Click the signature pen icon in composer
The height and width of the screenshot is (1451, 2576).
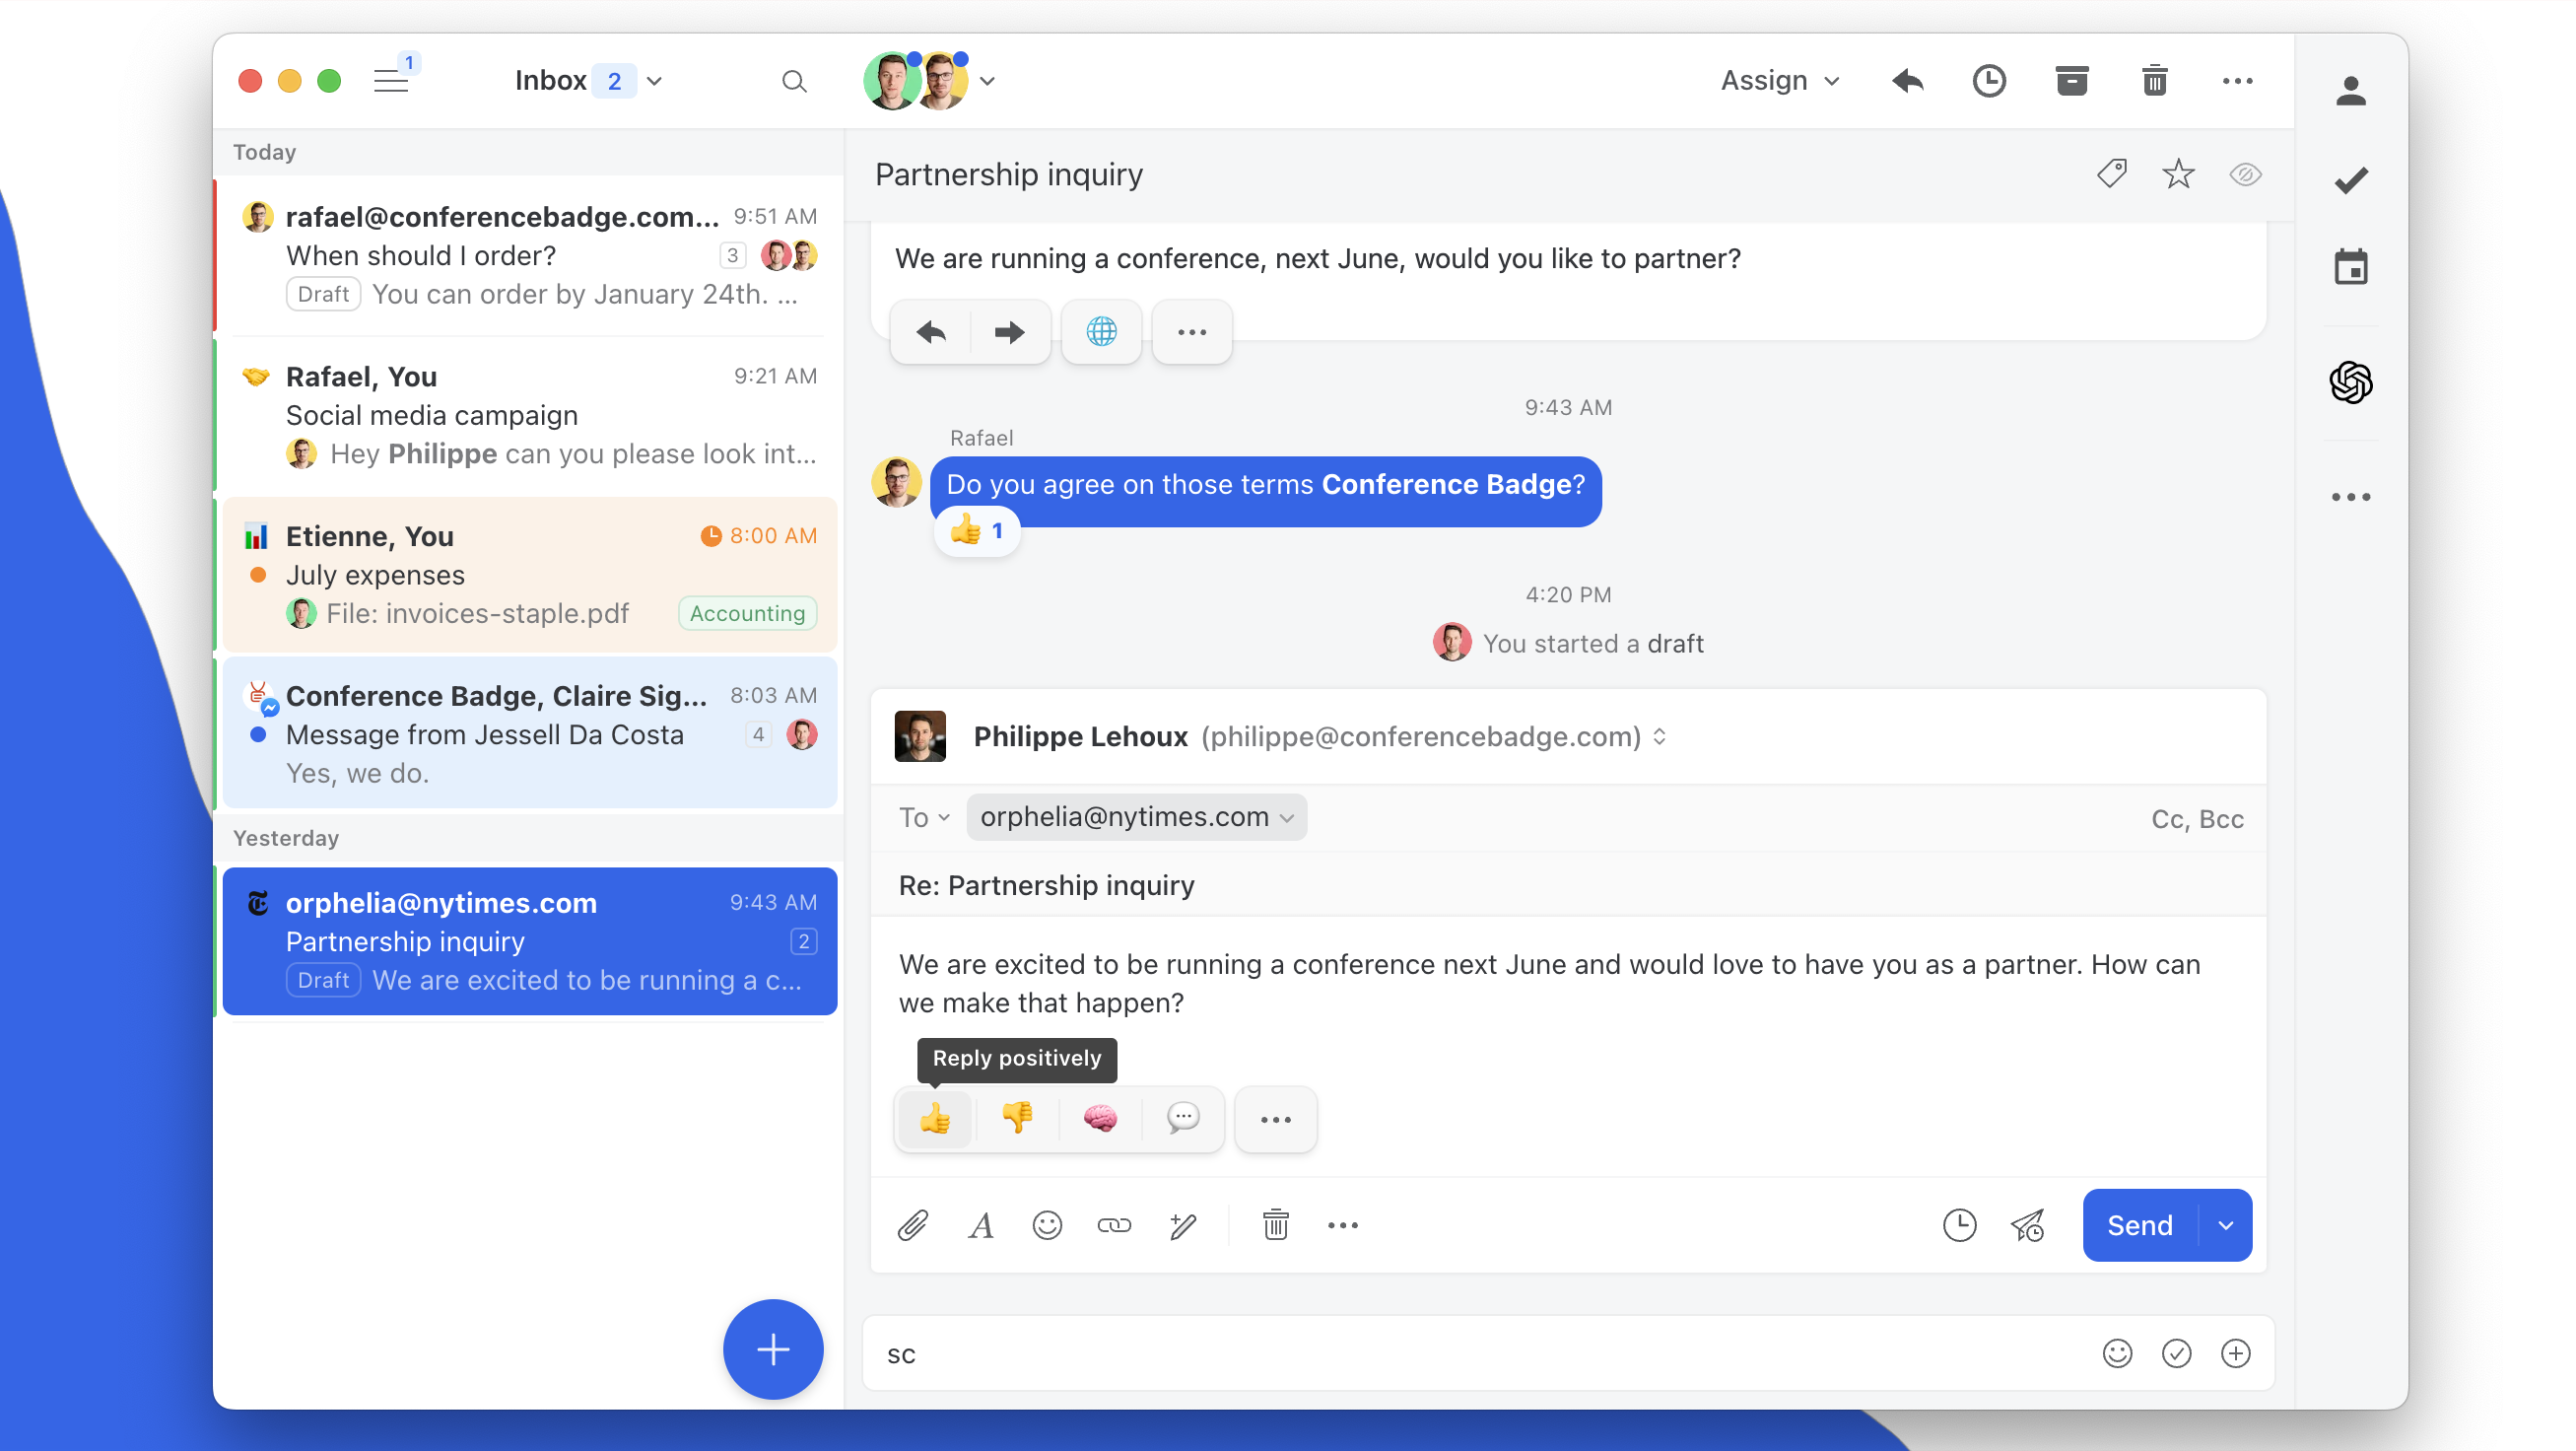click(1182, 1225)
